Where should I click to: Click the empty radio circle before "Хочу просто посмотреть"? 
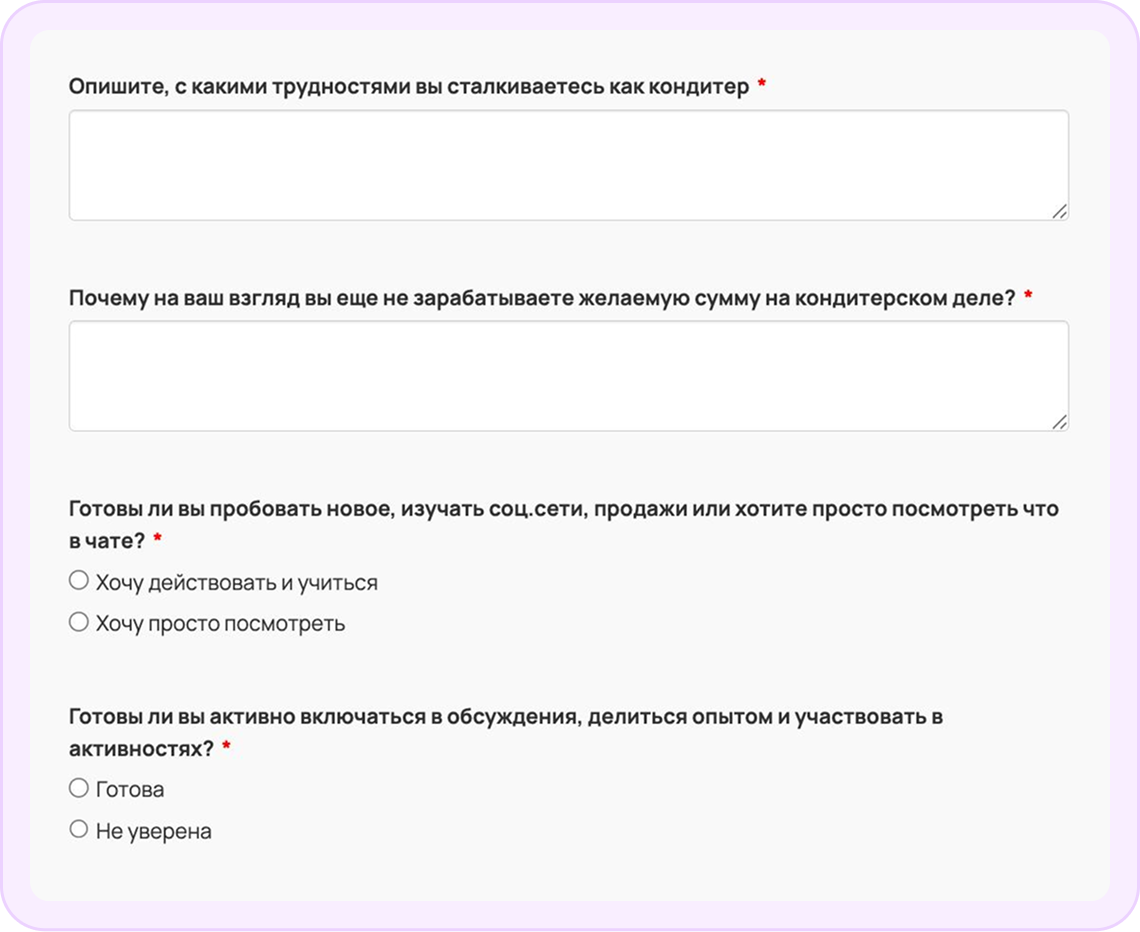pos(77,620)
